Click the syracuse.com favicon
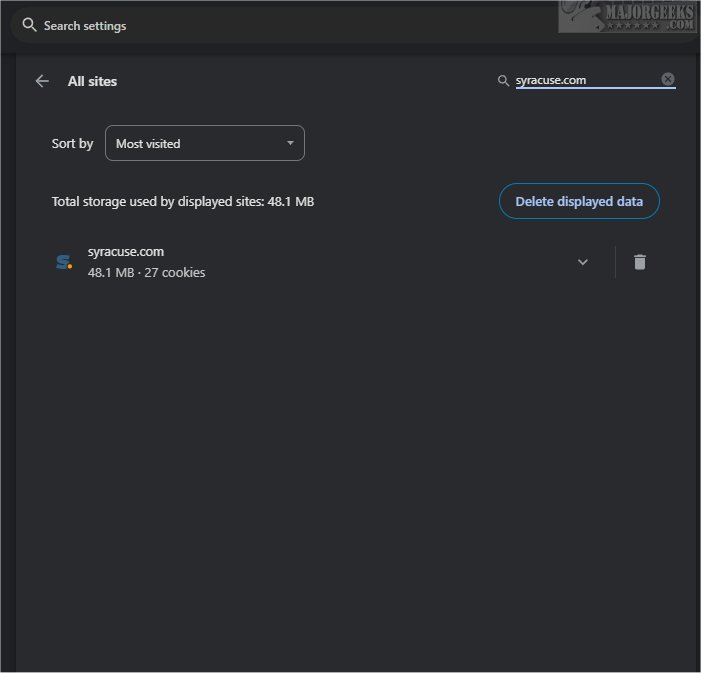 pyautogui.click(x=64, y=262)
